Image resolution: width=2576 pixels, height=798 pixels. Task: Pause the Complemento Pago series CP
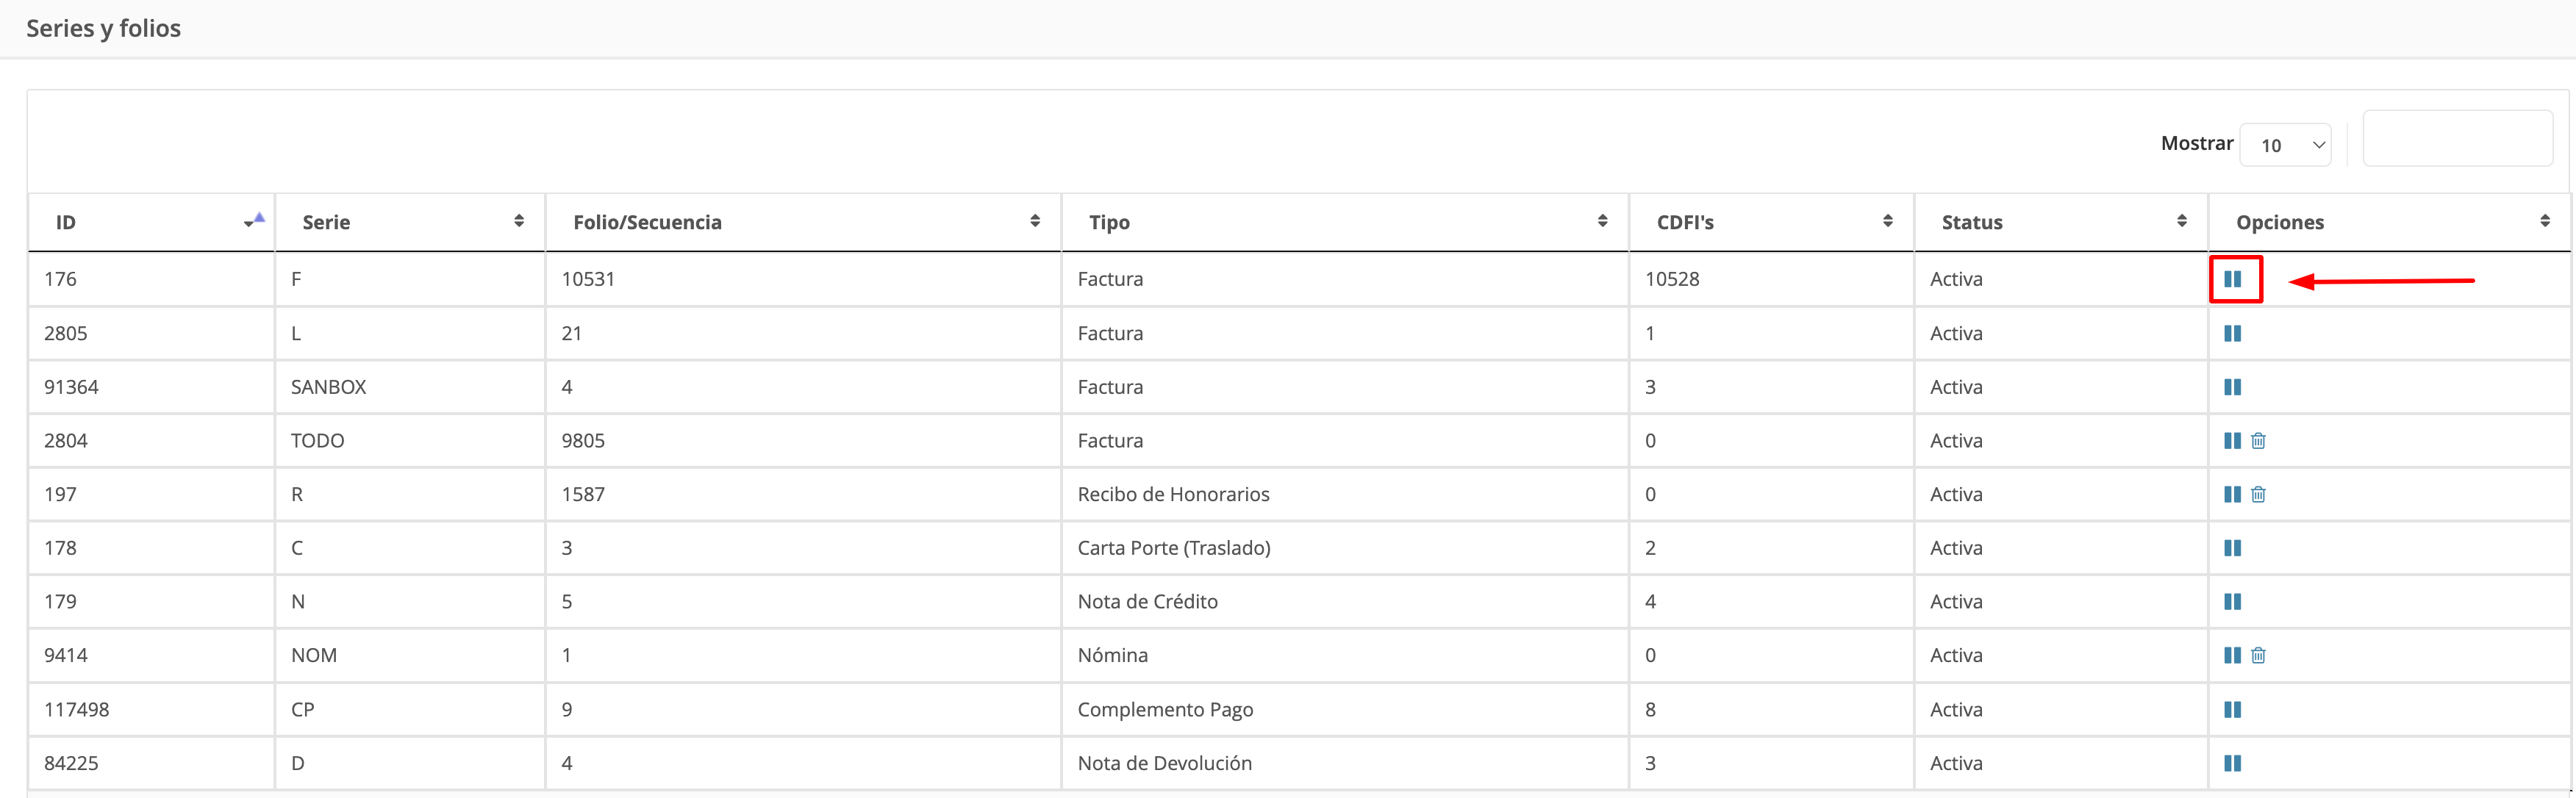click(x=2232, y=710)
